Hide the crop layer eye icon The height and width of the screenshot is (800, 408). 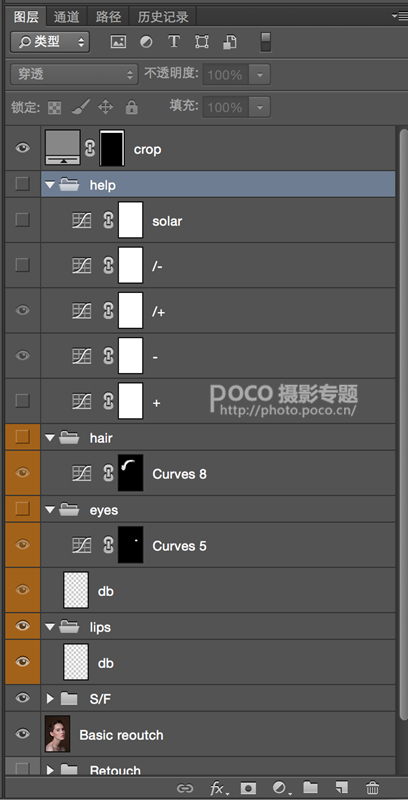(x=22, y=148)
